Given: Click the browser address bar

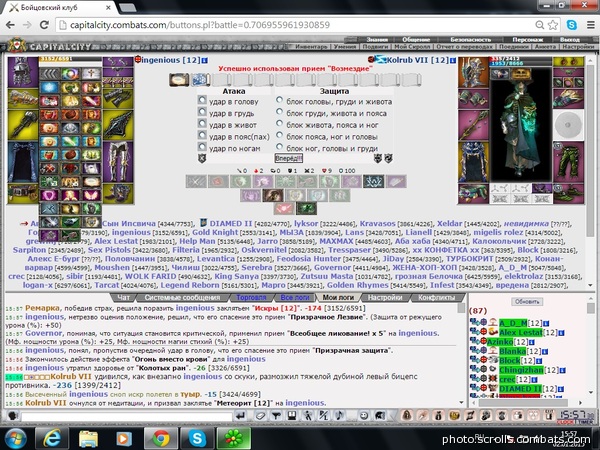Looking at the screenshot, I should coord(297,25).
